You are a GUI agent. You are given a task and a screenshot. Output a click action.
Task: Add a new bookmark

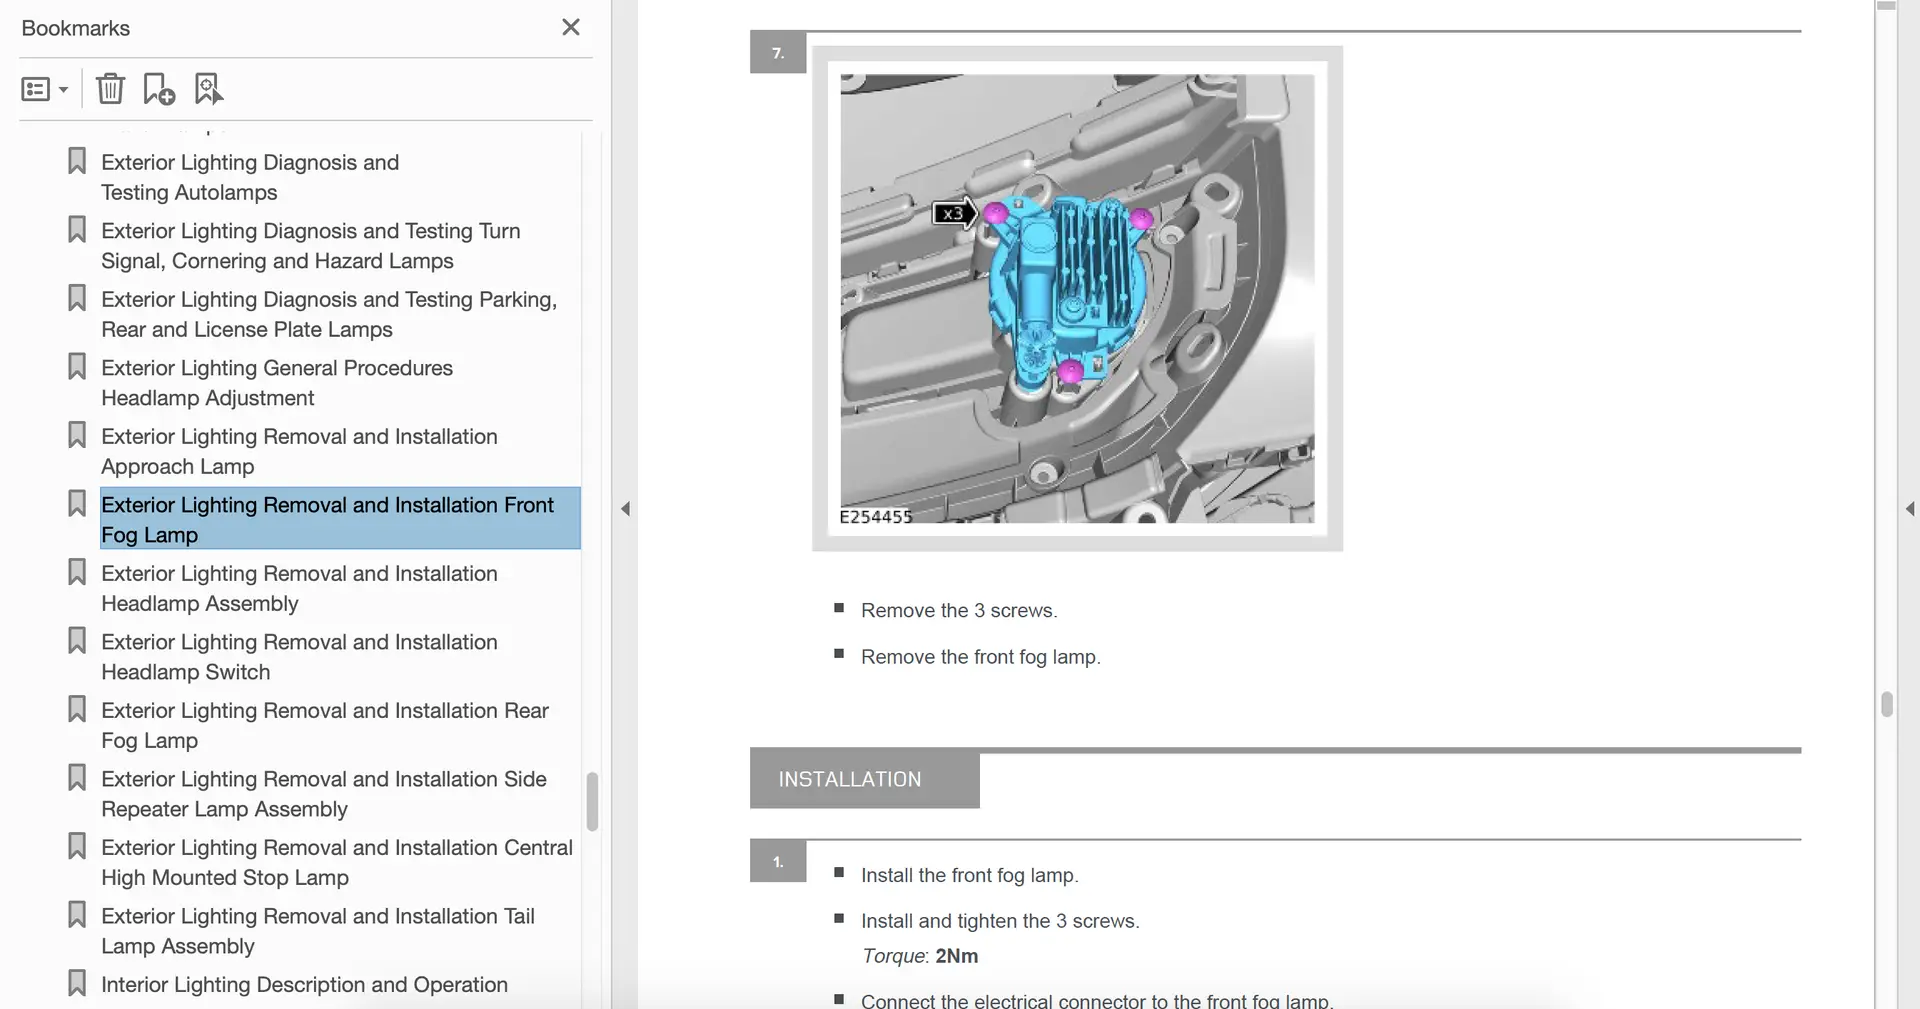tap(159, 89)
